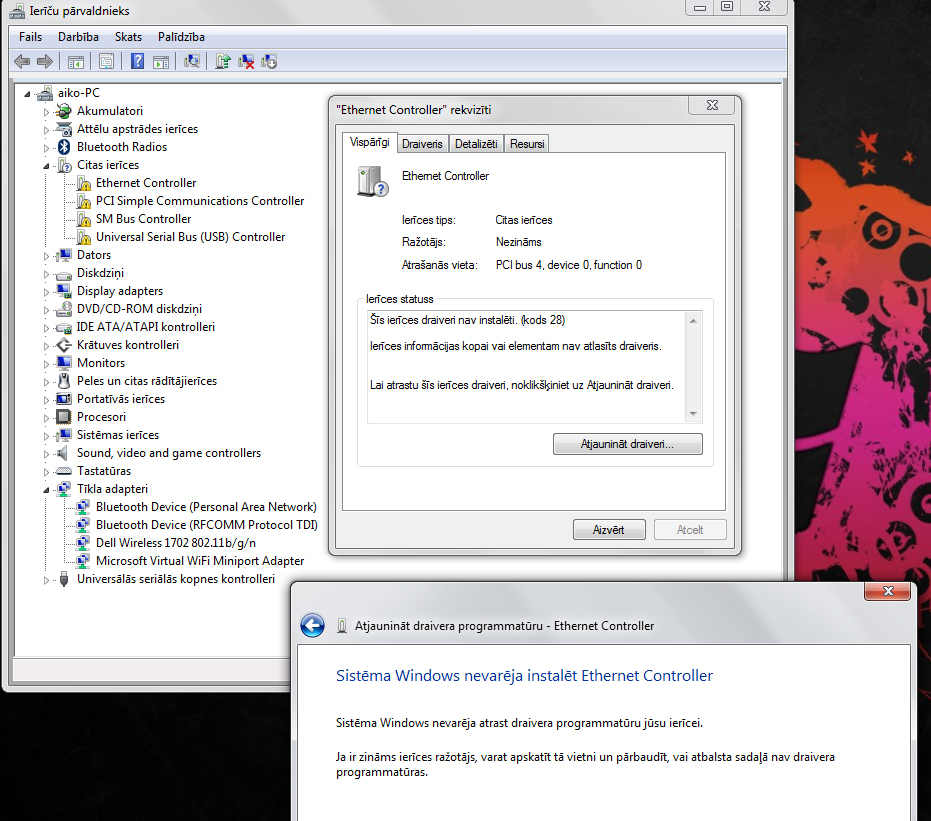Open the Palīdzība menu

[181, 37]
